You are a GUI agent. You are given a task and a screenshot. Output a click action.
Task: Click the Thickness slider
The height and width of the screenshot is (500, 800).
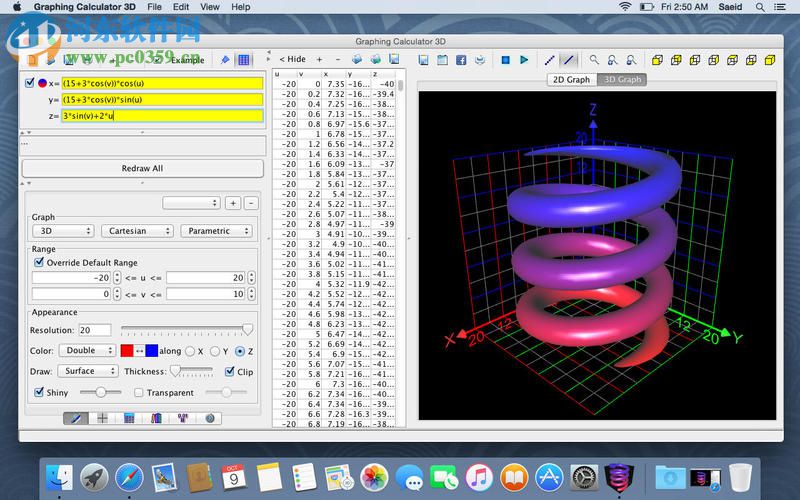click(x=193, y=371)
